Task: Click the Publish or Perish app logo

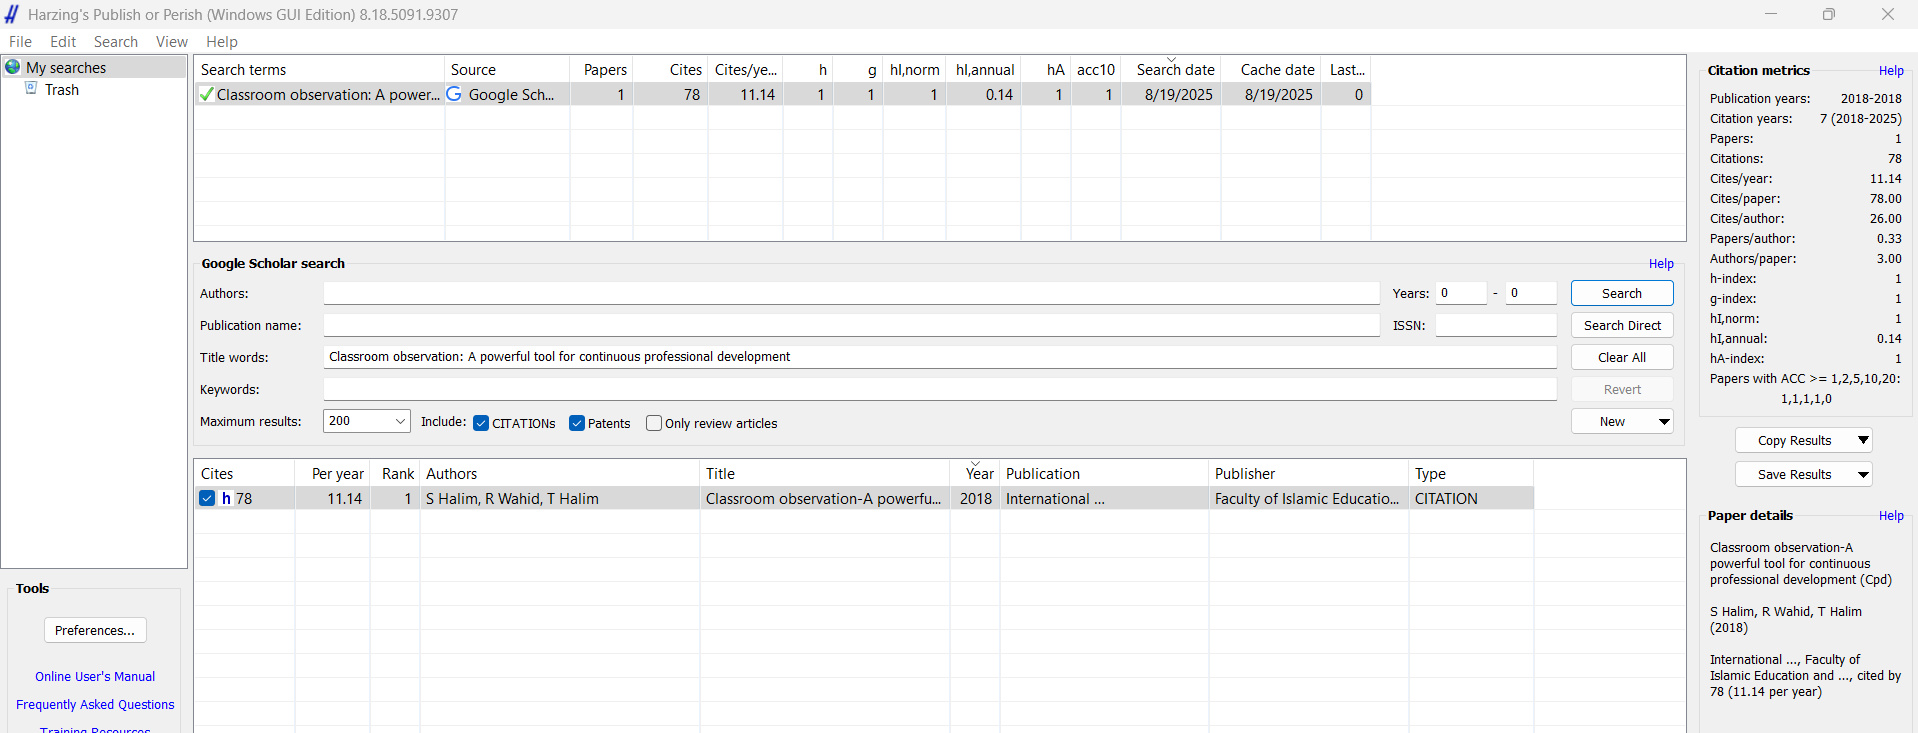Action: tap(12, 14)
